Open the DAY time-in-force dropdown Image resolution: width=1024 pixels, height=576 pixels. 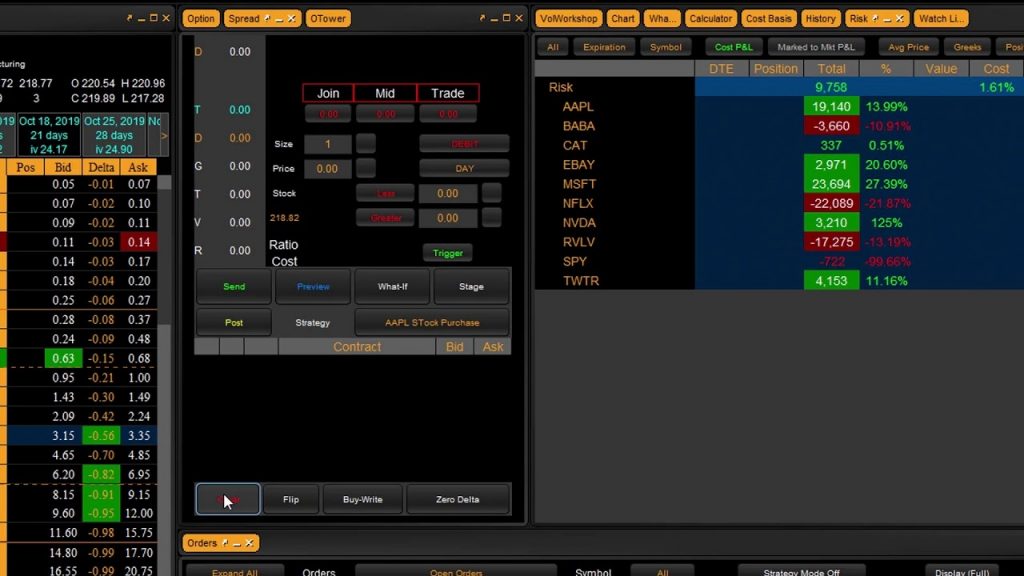click(x=464, y=168)
